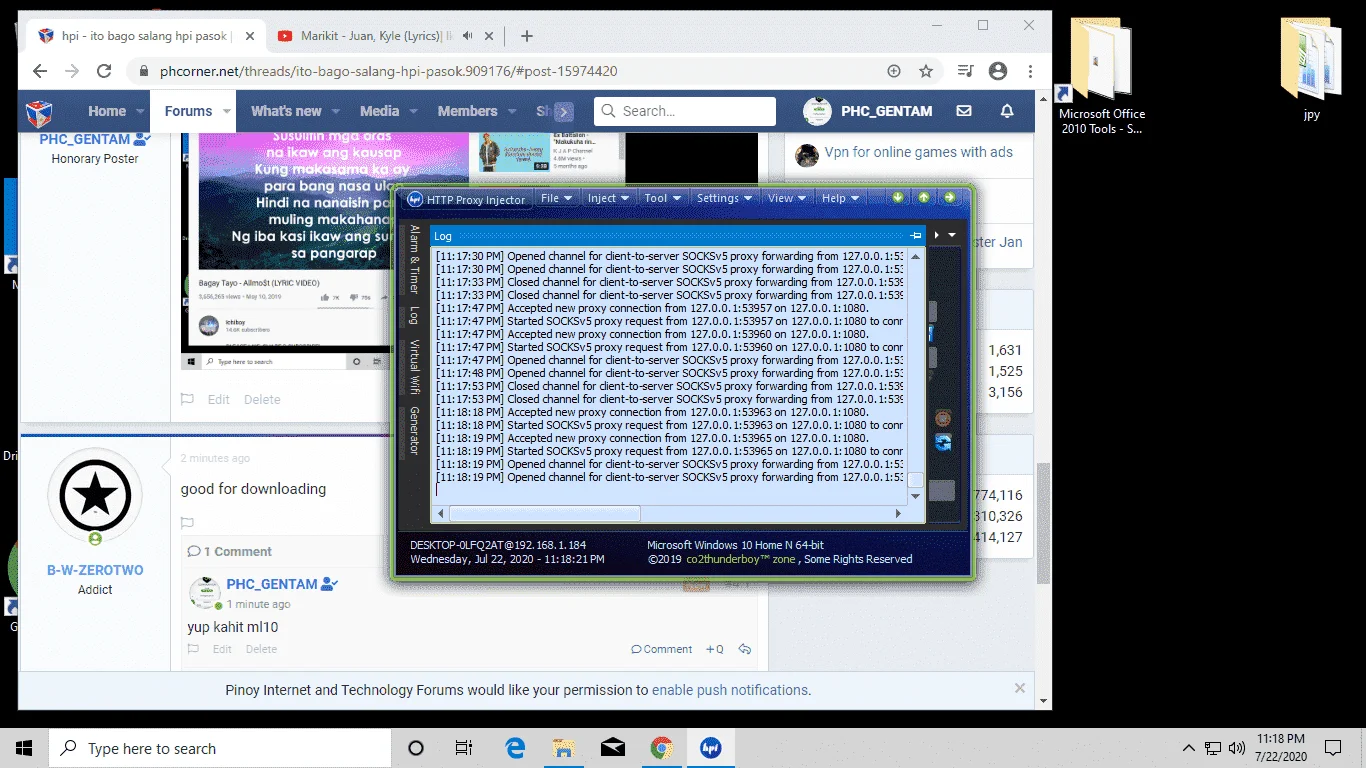Click the right-pointing triangle beside Log panel
The width and height of the screenshot is (1366, 768).
(937, 236)
